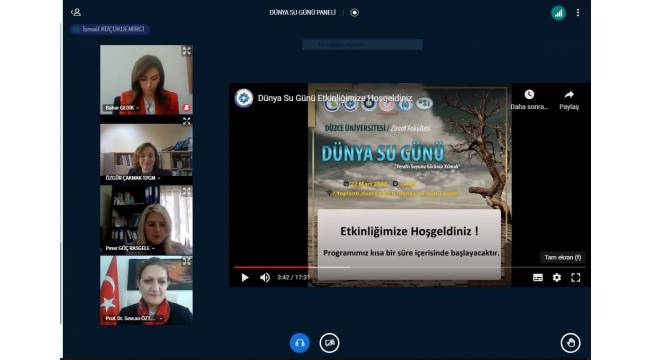Play the Dünya Su Günü video
The height and width of the screenshot is (360, 650).
245,277
